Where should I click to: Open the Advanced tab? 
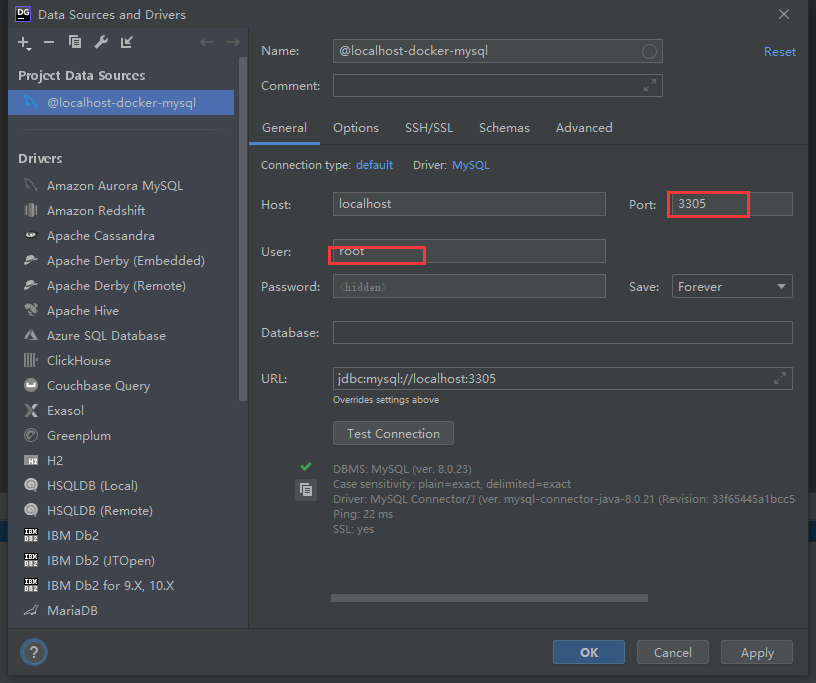click(x=584, y=128)
